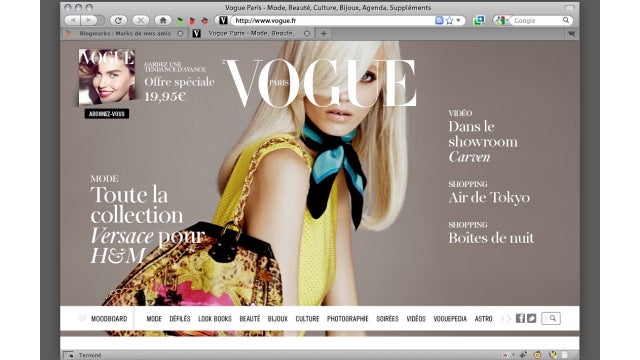Click the Vogue magazine cover thumbnail

click(x=107, y=77)
